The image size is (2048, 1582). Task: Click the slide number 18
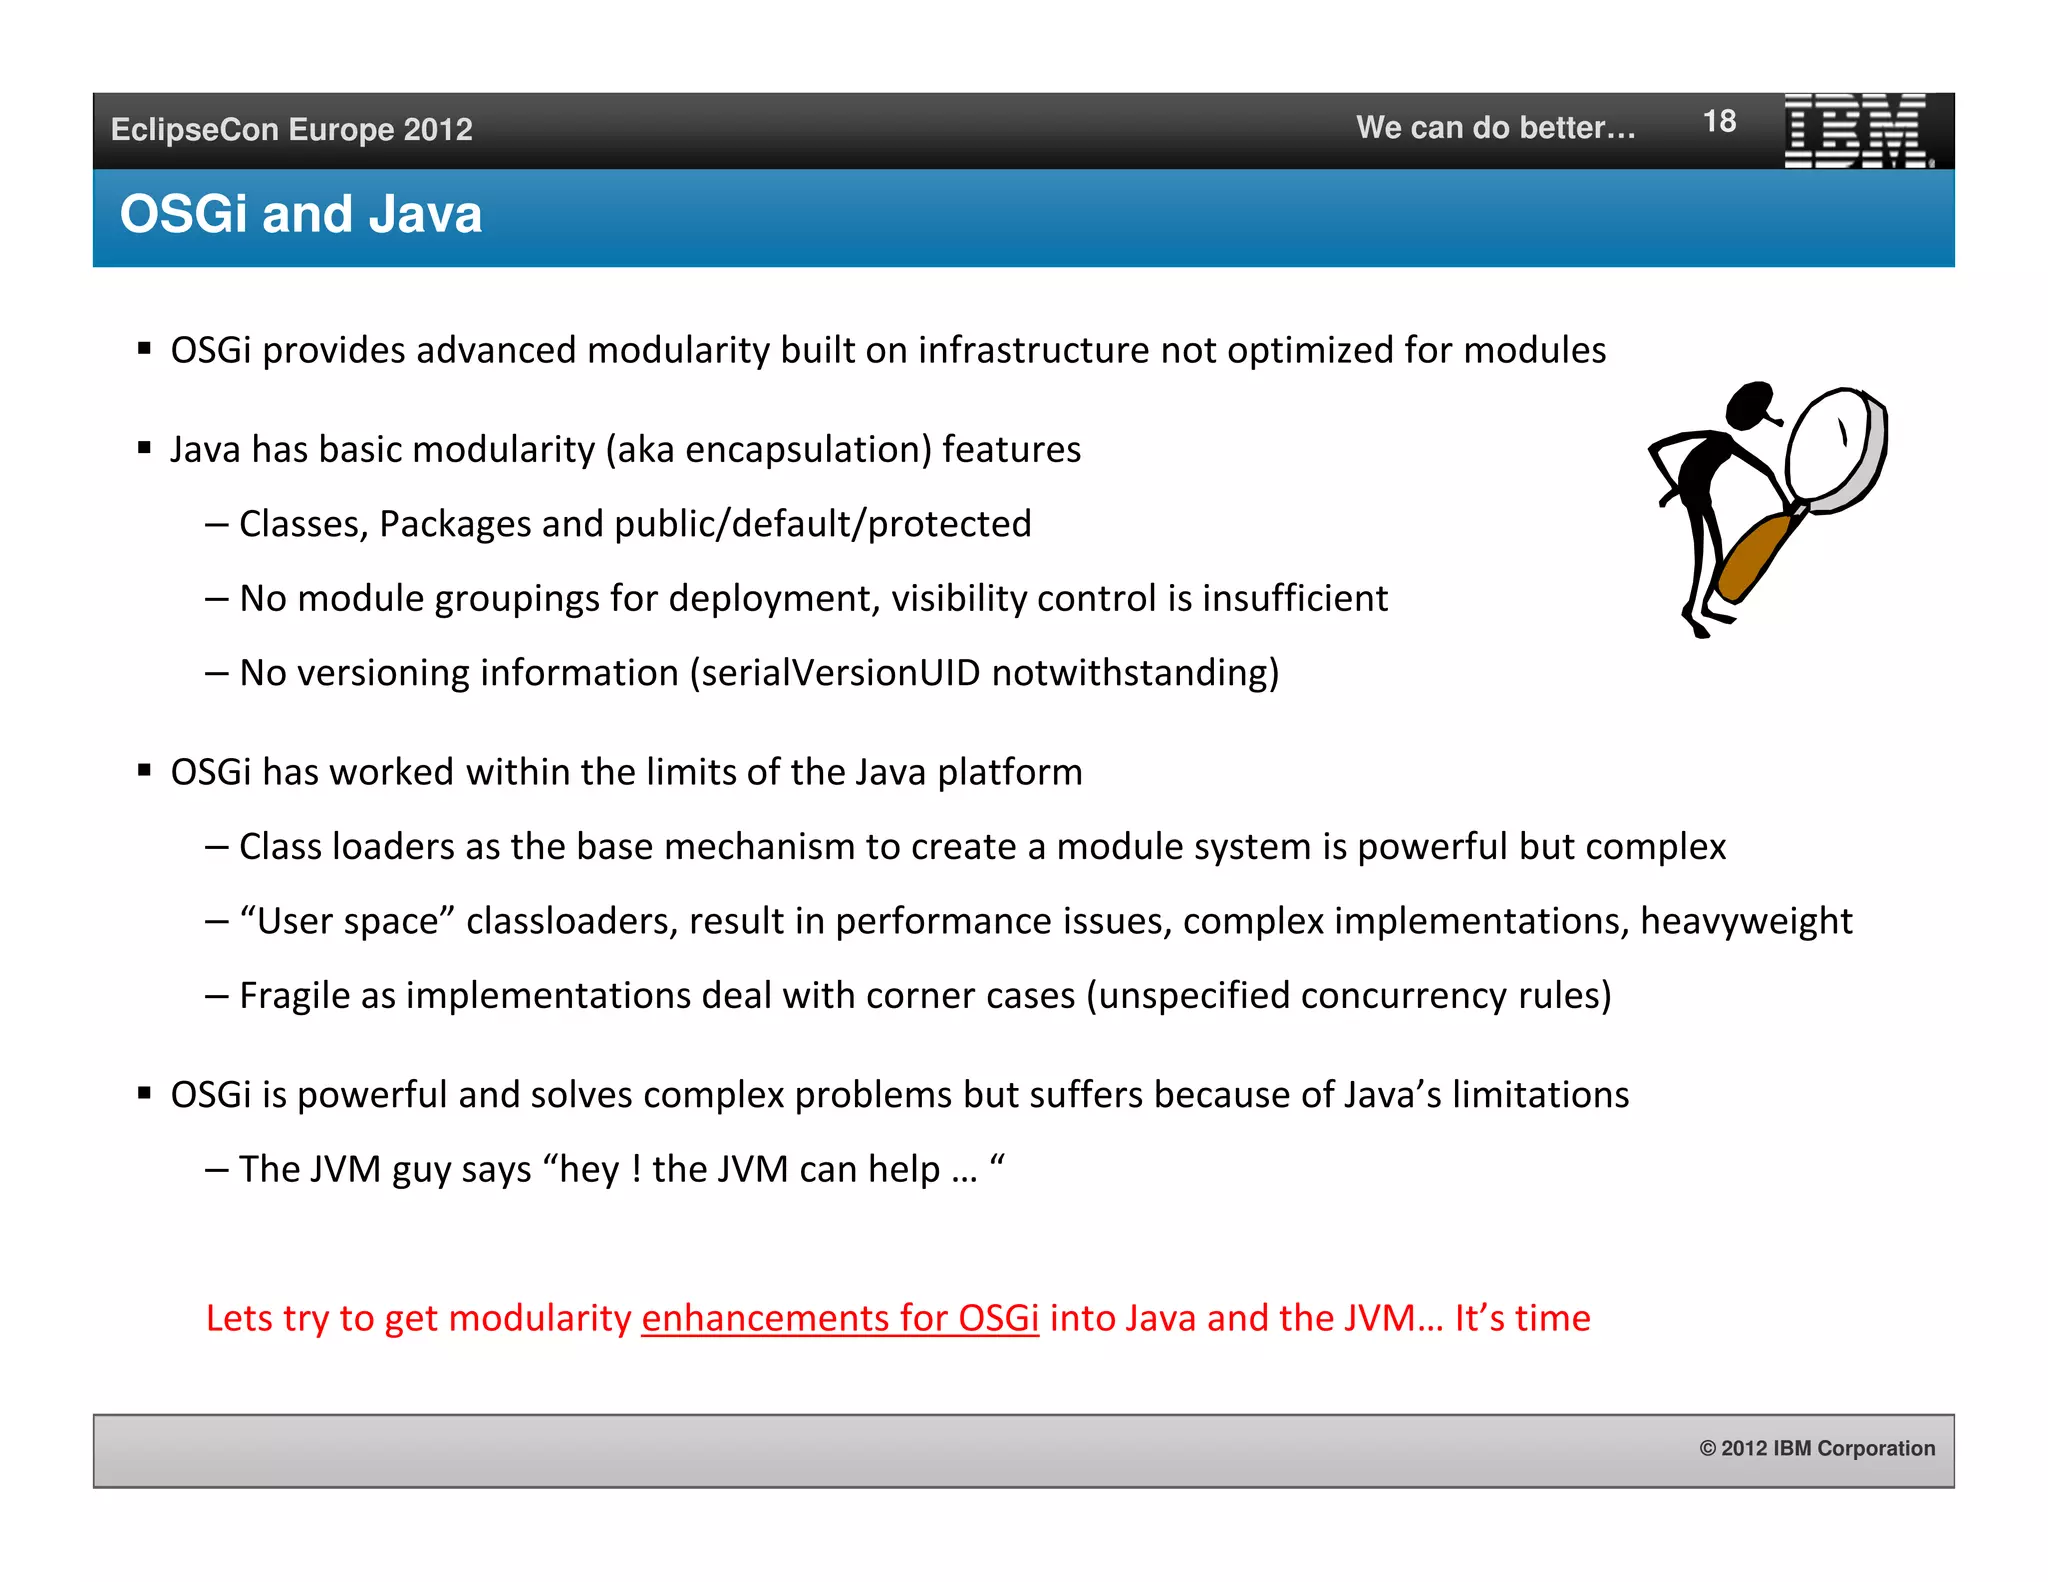click(x=1720, y=121)
